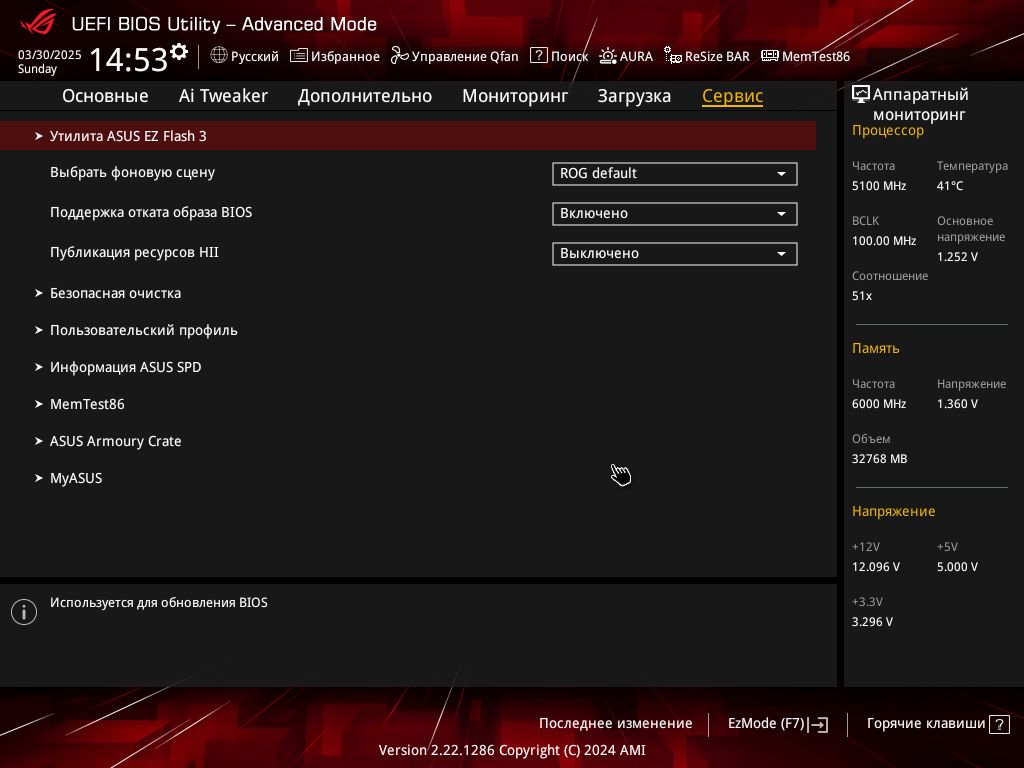Select the Сервис tab

733,96
